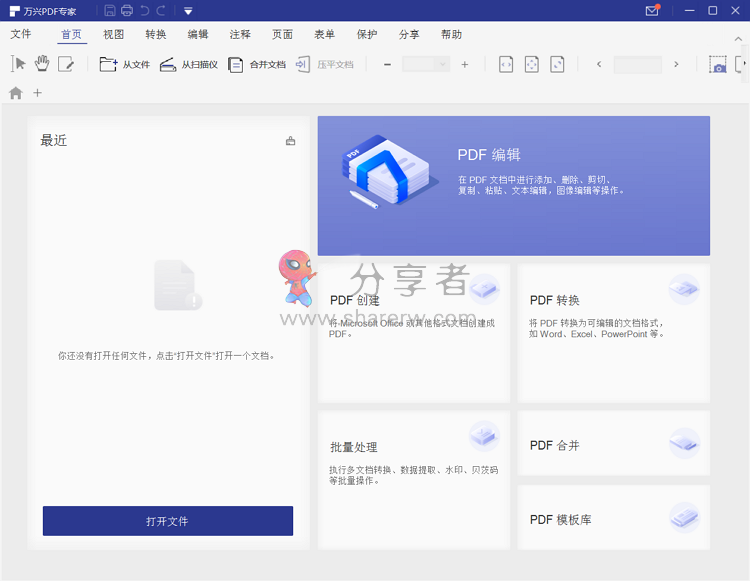The width and height of the screenshot is (750, 581).
Task: Open the 批量处理 card
Action: coord(414,480)
